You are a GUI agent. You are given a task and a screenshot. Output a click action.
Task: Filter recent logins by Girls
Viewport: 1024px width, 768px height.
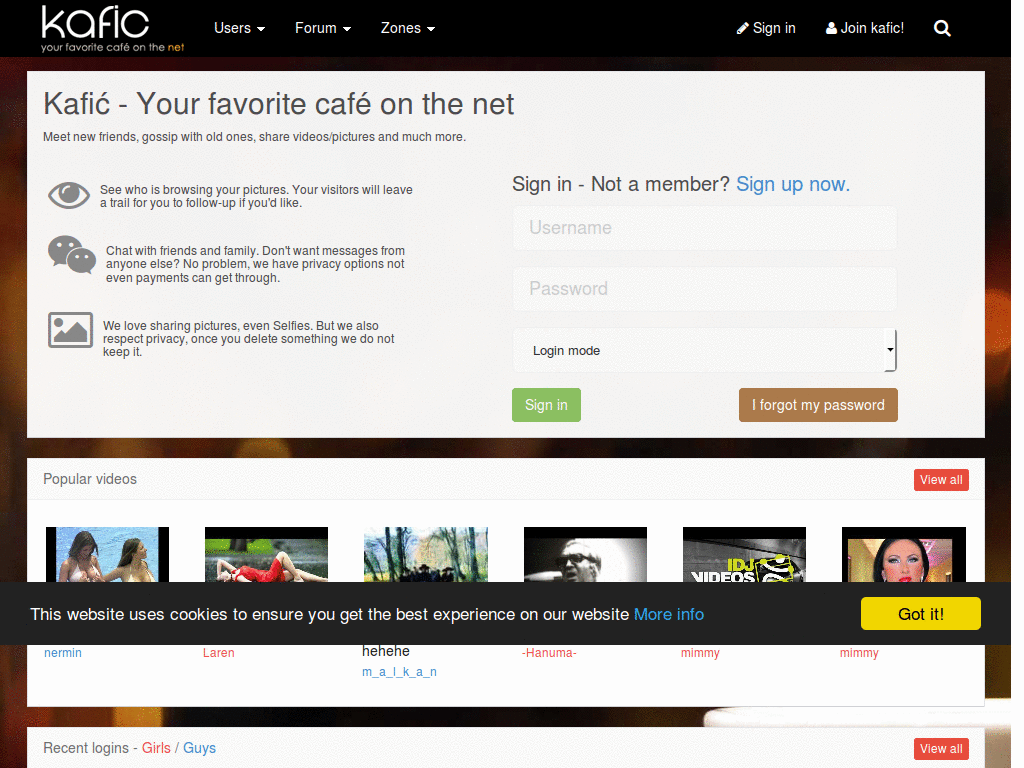coord(156,748)
